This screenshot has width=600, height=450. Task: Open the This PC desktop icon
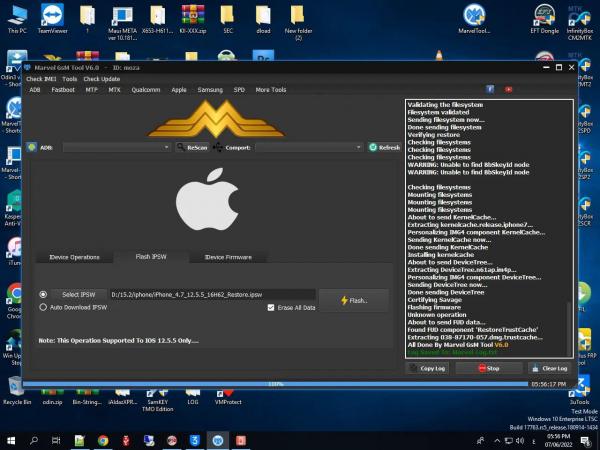tap(17, 19)
